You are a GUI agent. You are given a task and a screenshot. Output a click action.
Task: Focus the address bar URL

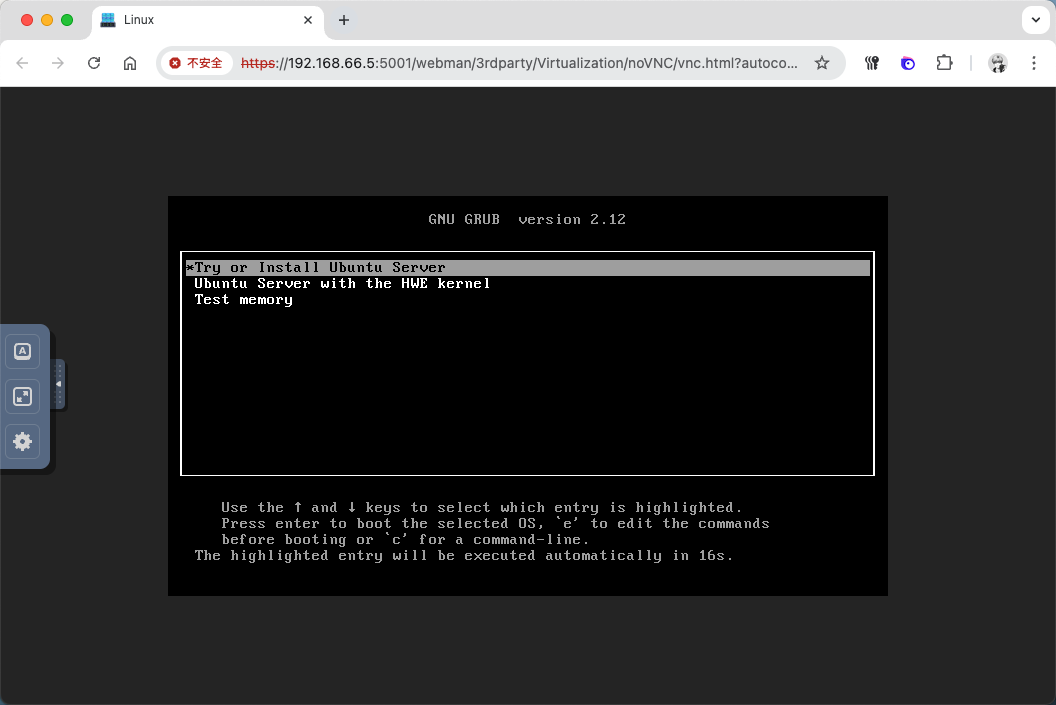(519, 63)
